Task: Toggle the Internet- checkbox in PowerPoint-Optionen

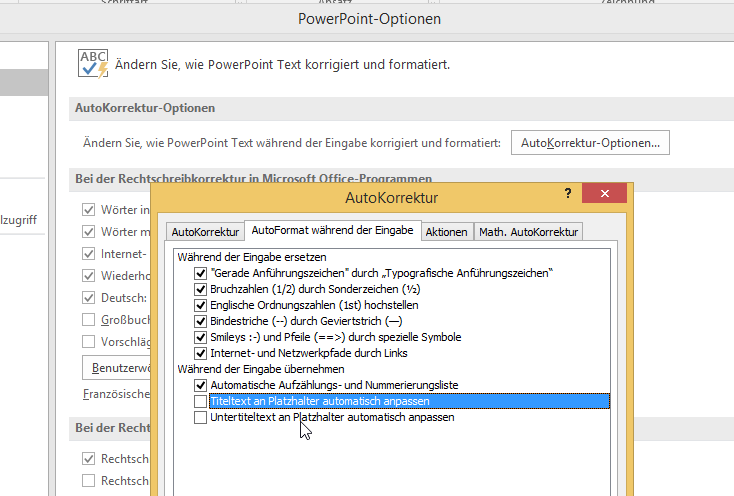Action: (88, 254)
